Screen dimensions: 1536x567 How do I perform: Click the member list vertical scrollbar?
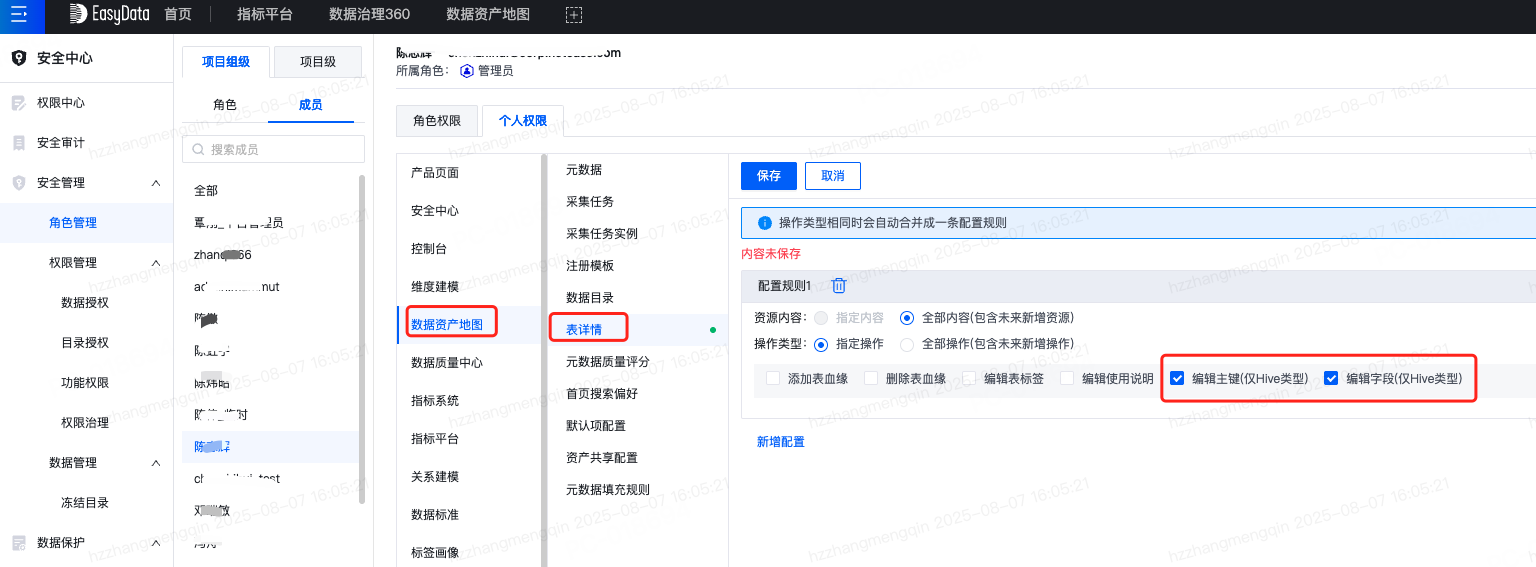point(362,340)
